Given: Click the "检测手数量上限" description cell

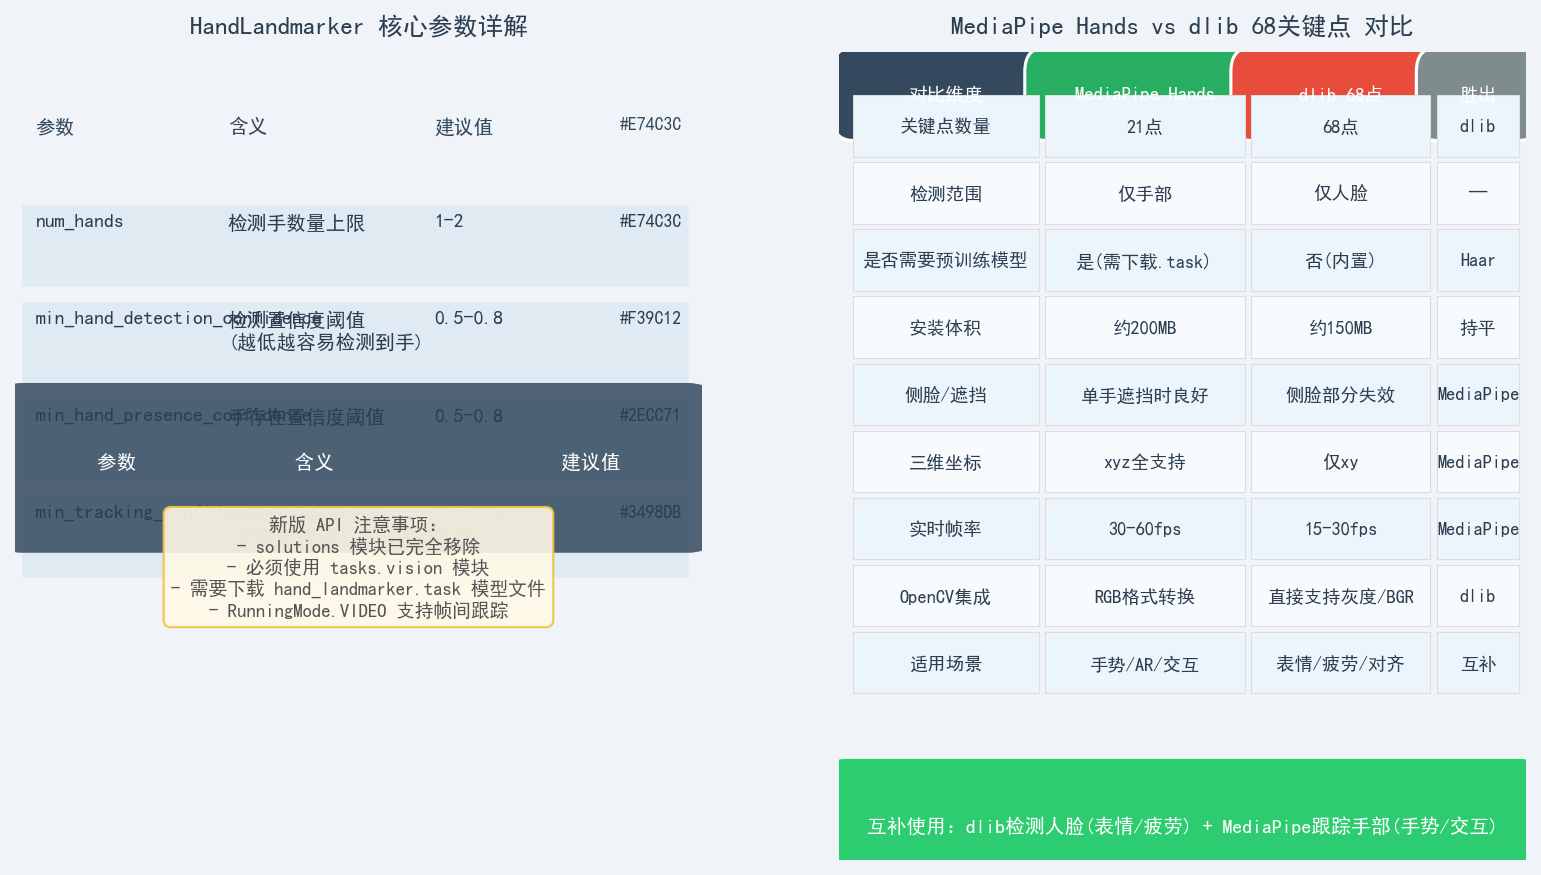Looking at the screenshot, I should (x=296, y=223).
